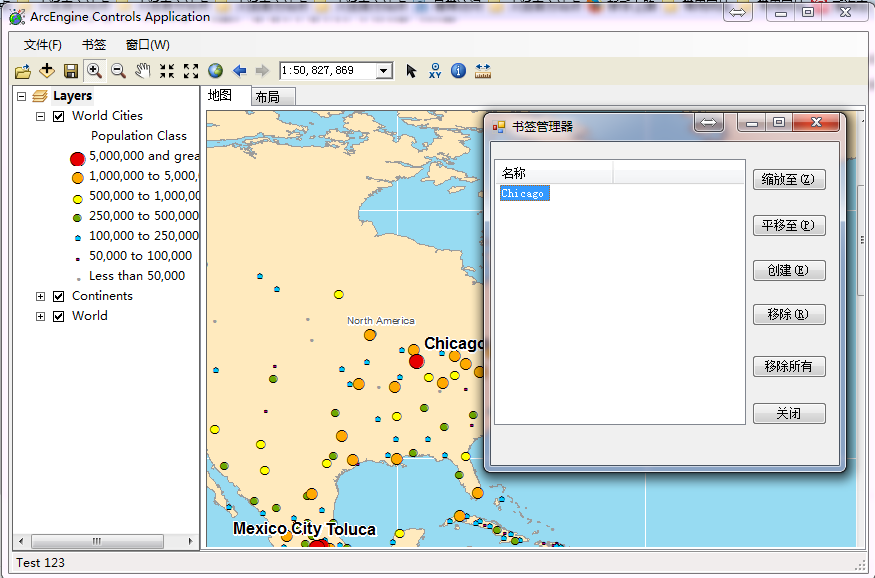Toggle the World layer checkbox

coord(59,316)
